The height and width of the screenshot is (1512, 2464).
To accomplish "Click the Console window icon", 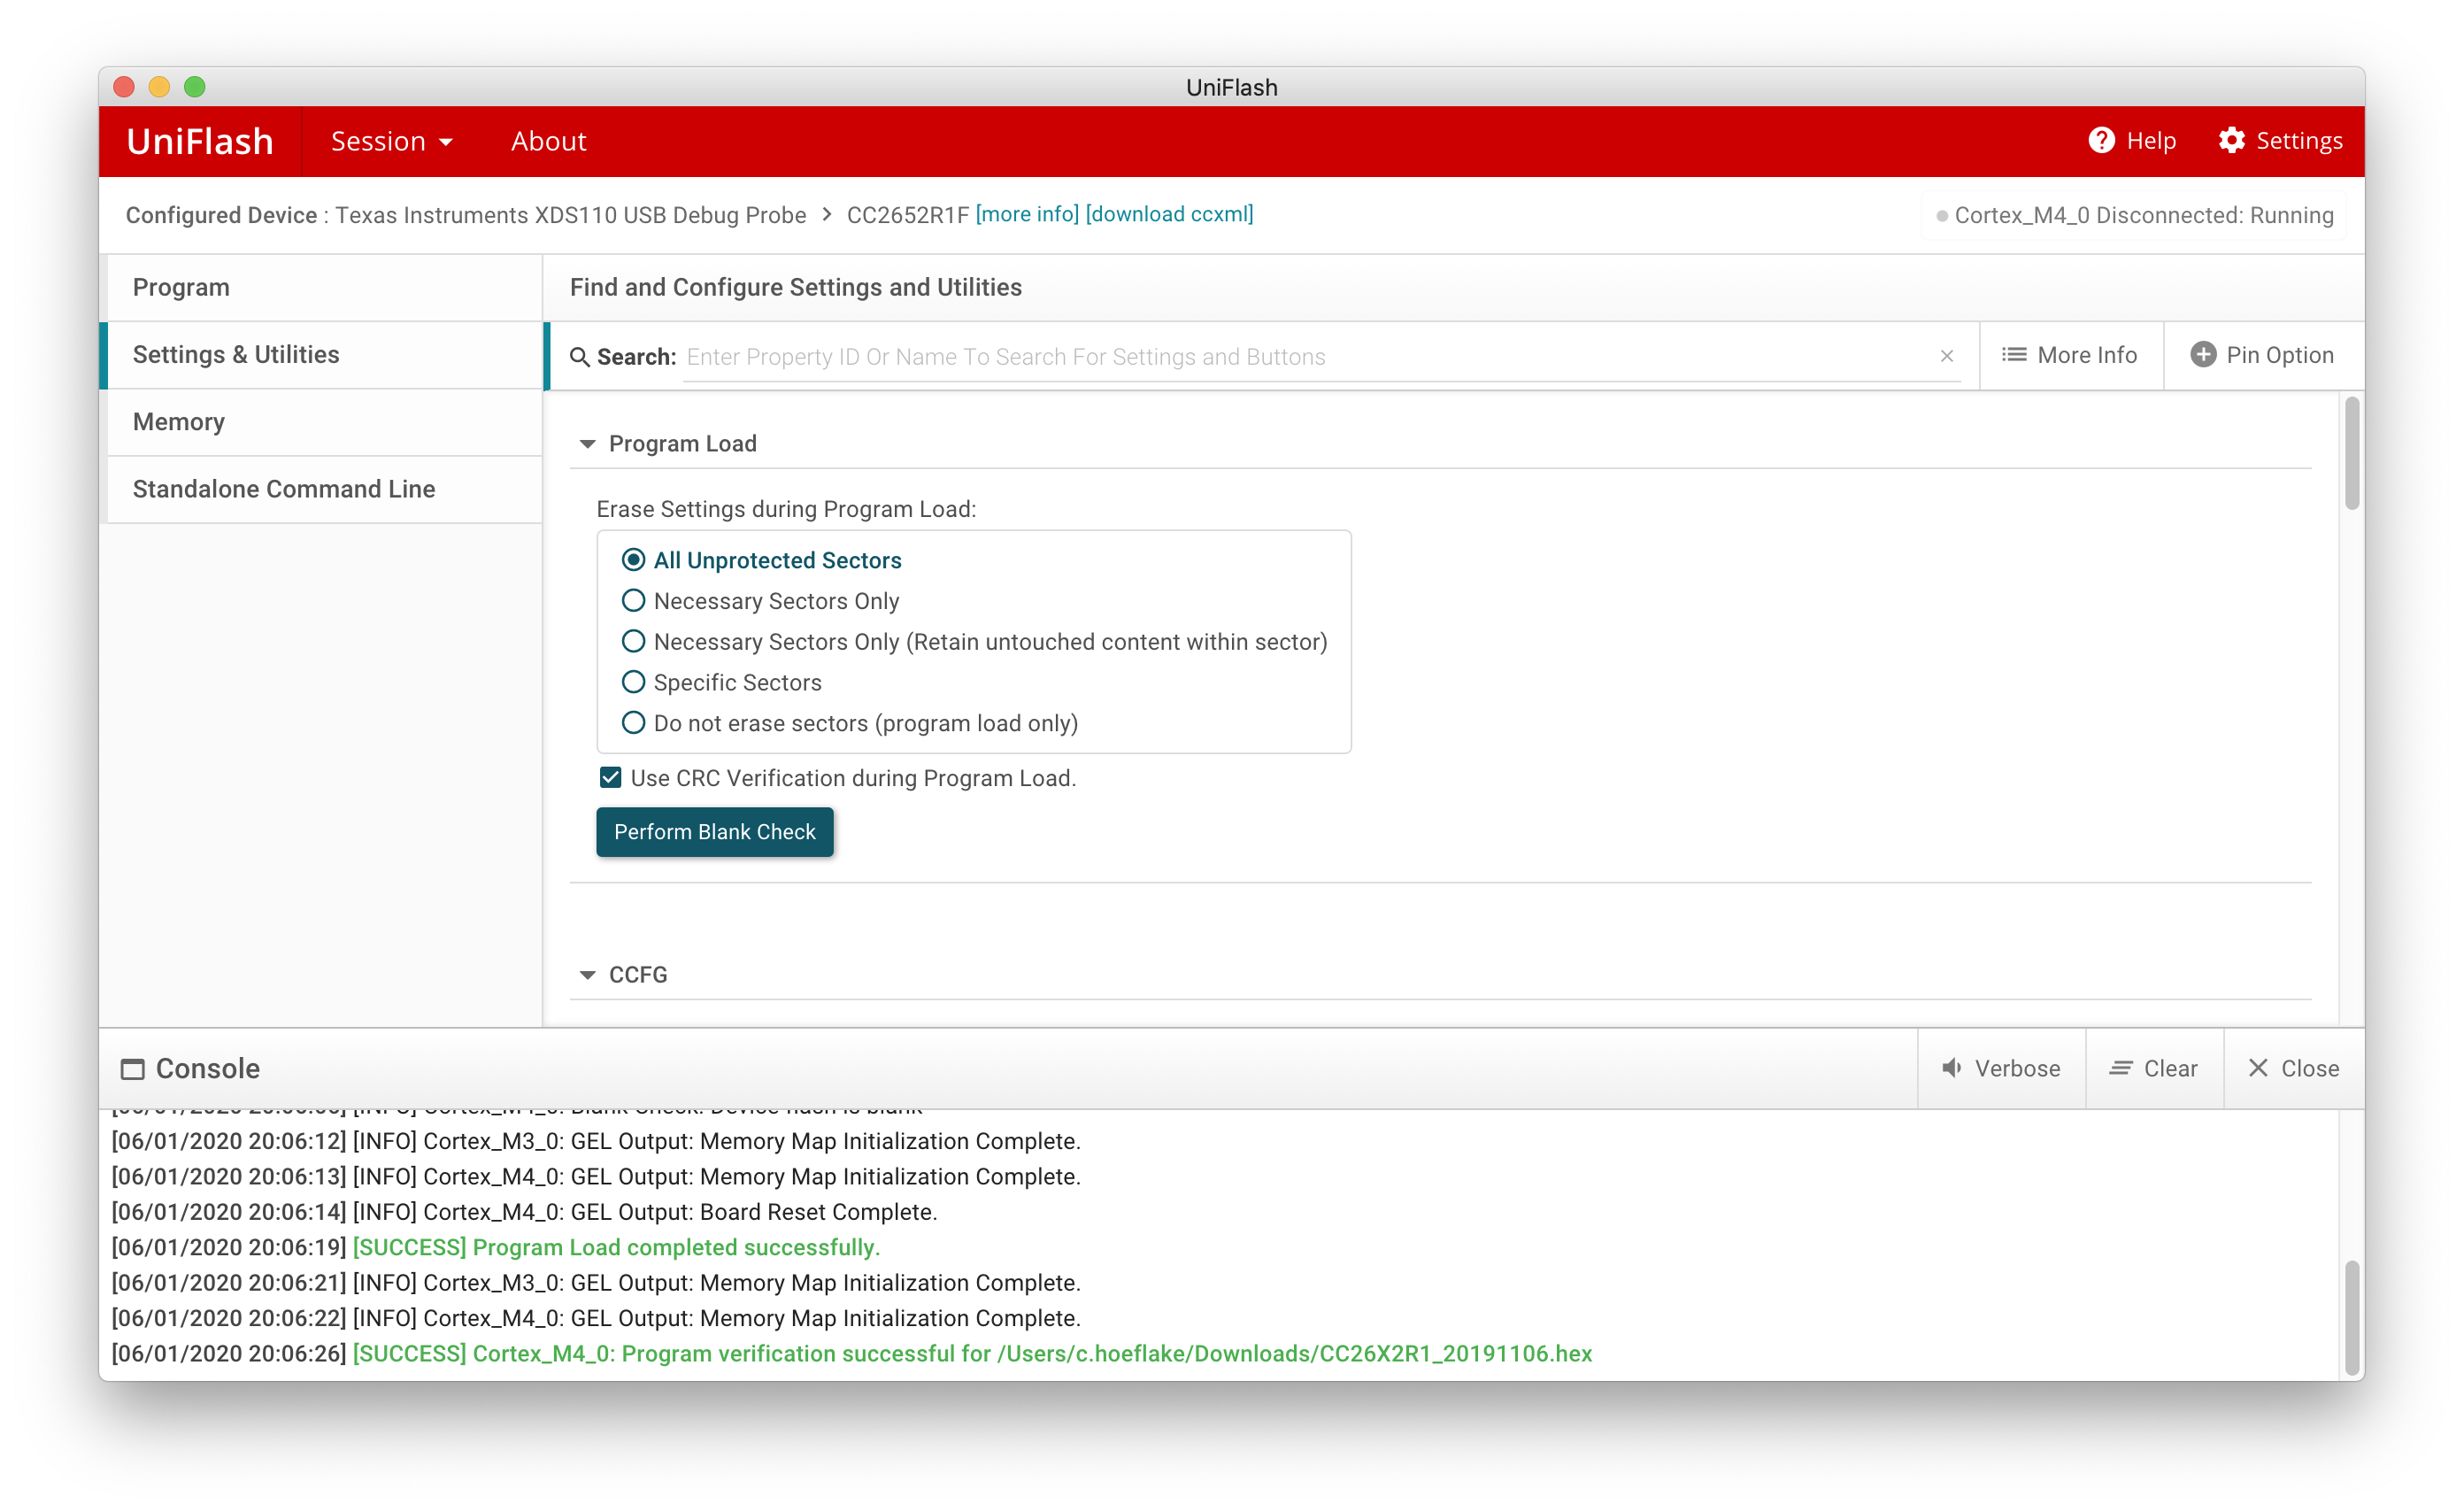I will [x=132, y=1069].
